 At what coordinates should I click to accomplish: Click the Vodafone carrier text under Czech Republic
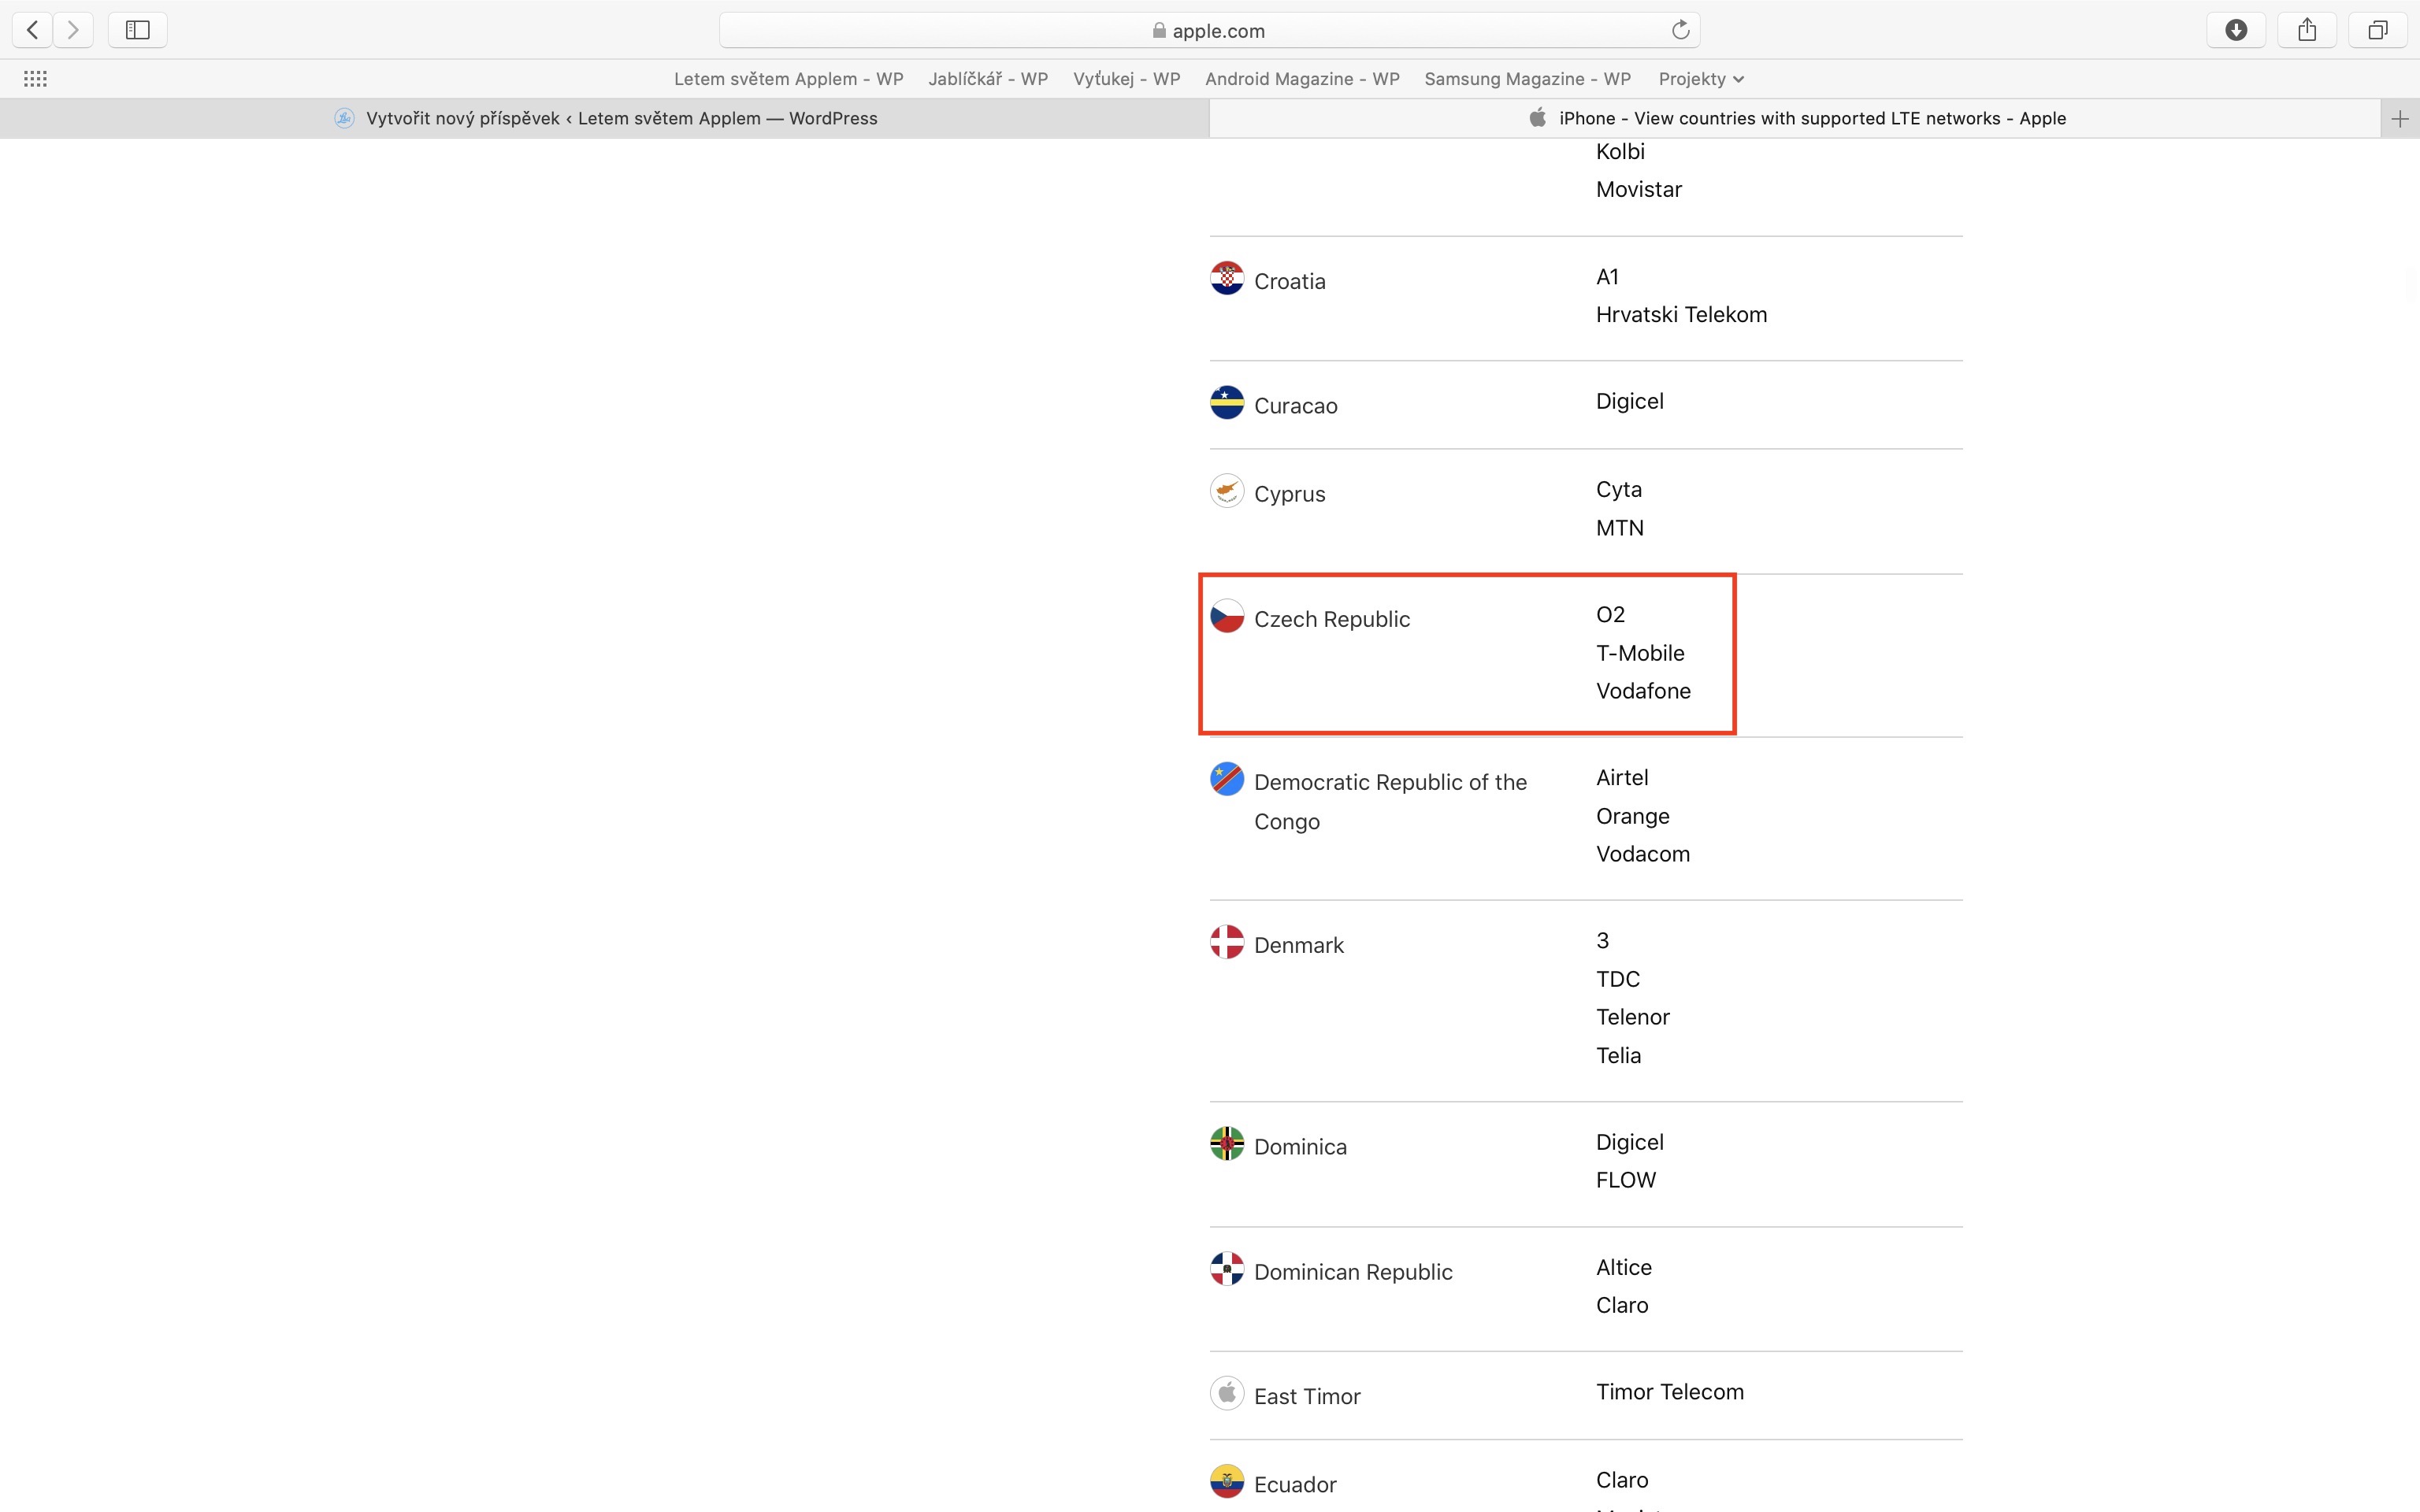coord(1643,691)
